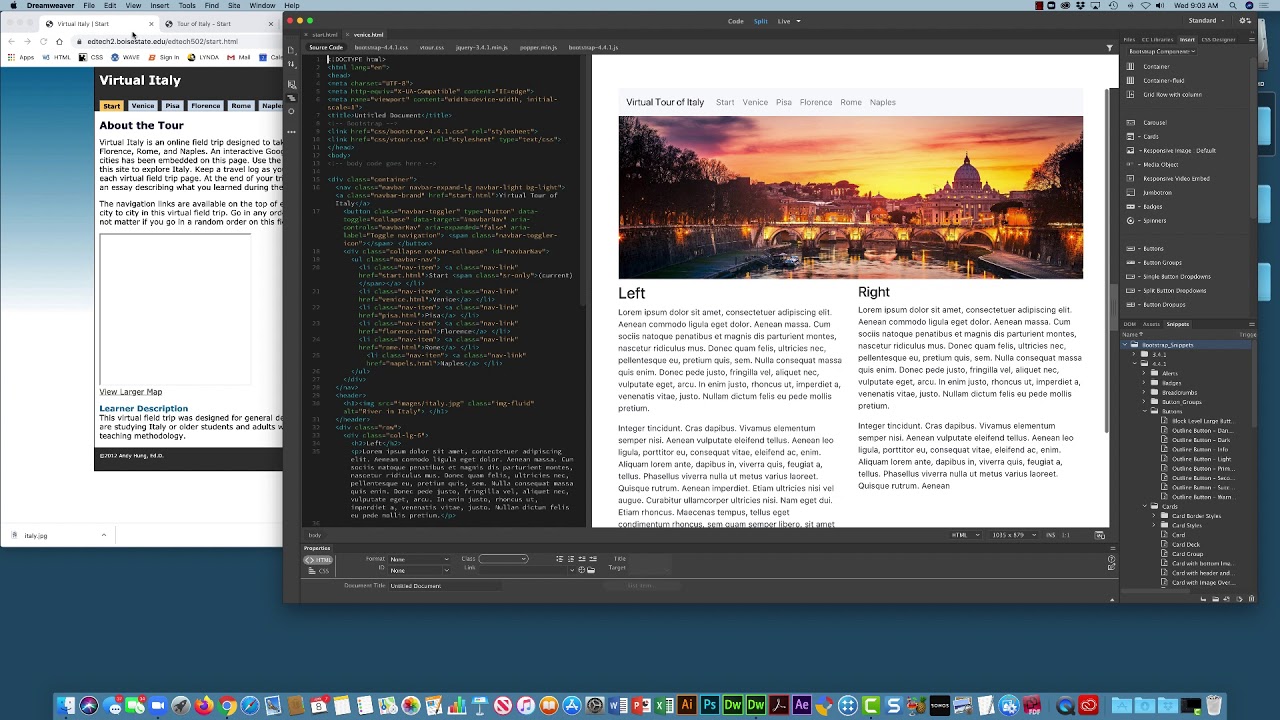Screen dimensions: 1280x720
Task: Click the Inspect tool in left toolbar
Action: point(292,111)
